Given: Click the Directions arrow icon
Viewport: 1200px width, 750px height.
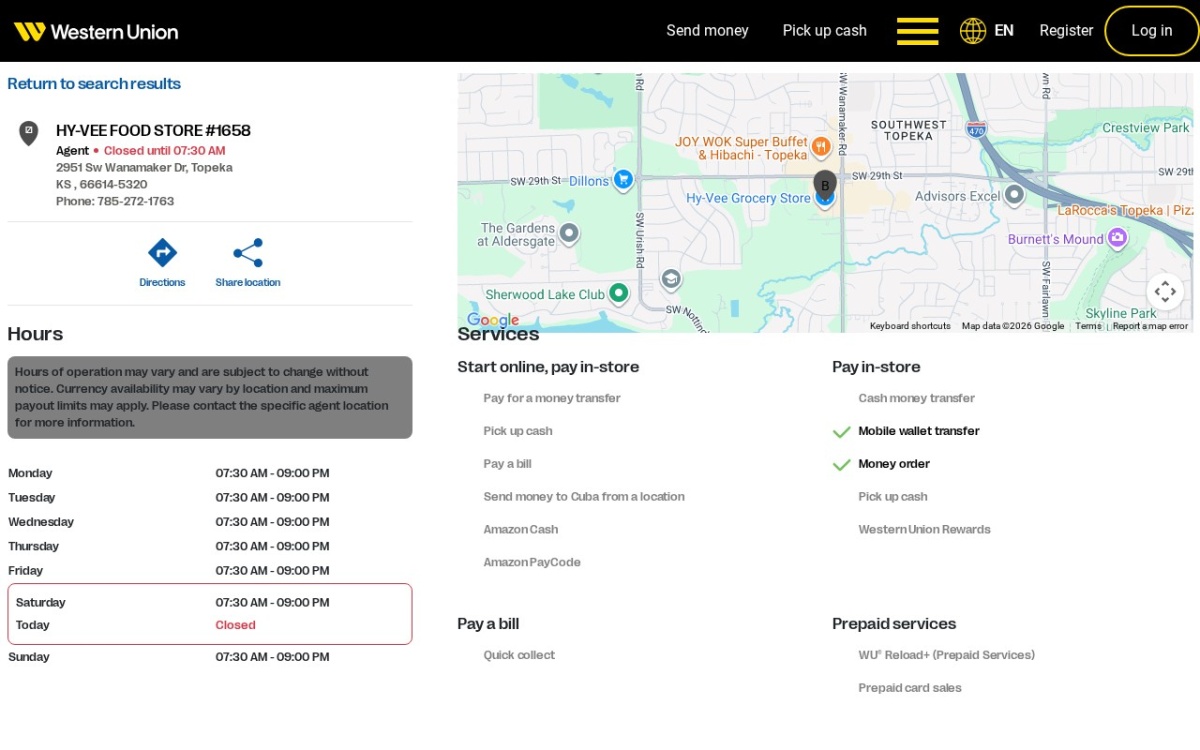Looking at the screenshot, I should pos(162,252).
